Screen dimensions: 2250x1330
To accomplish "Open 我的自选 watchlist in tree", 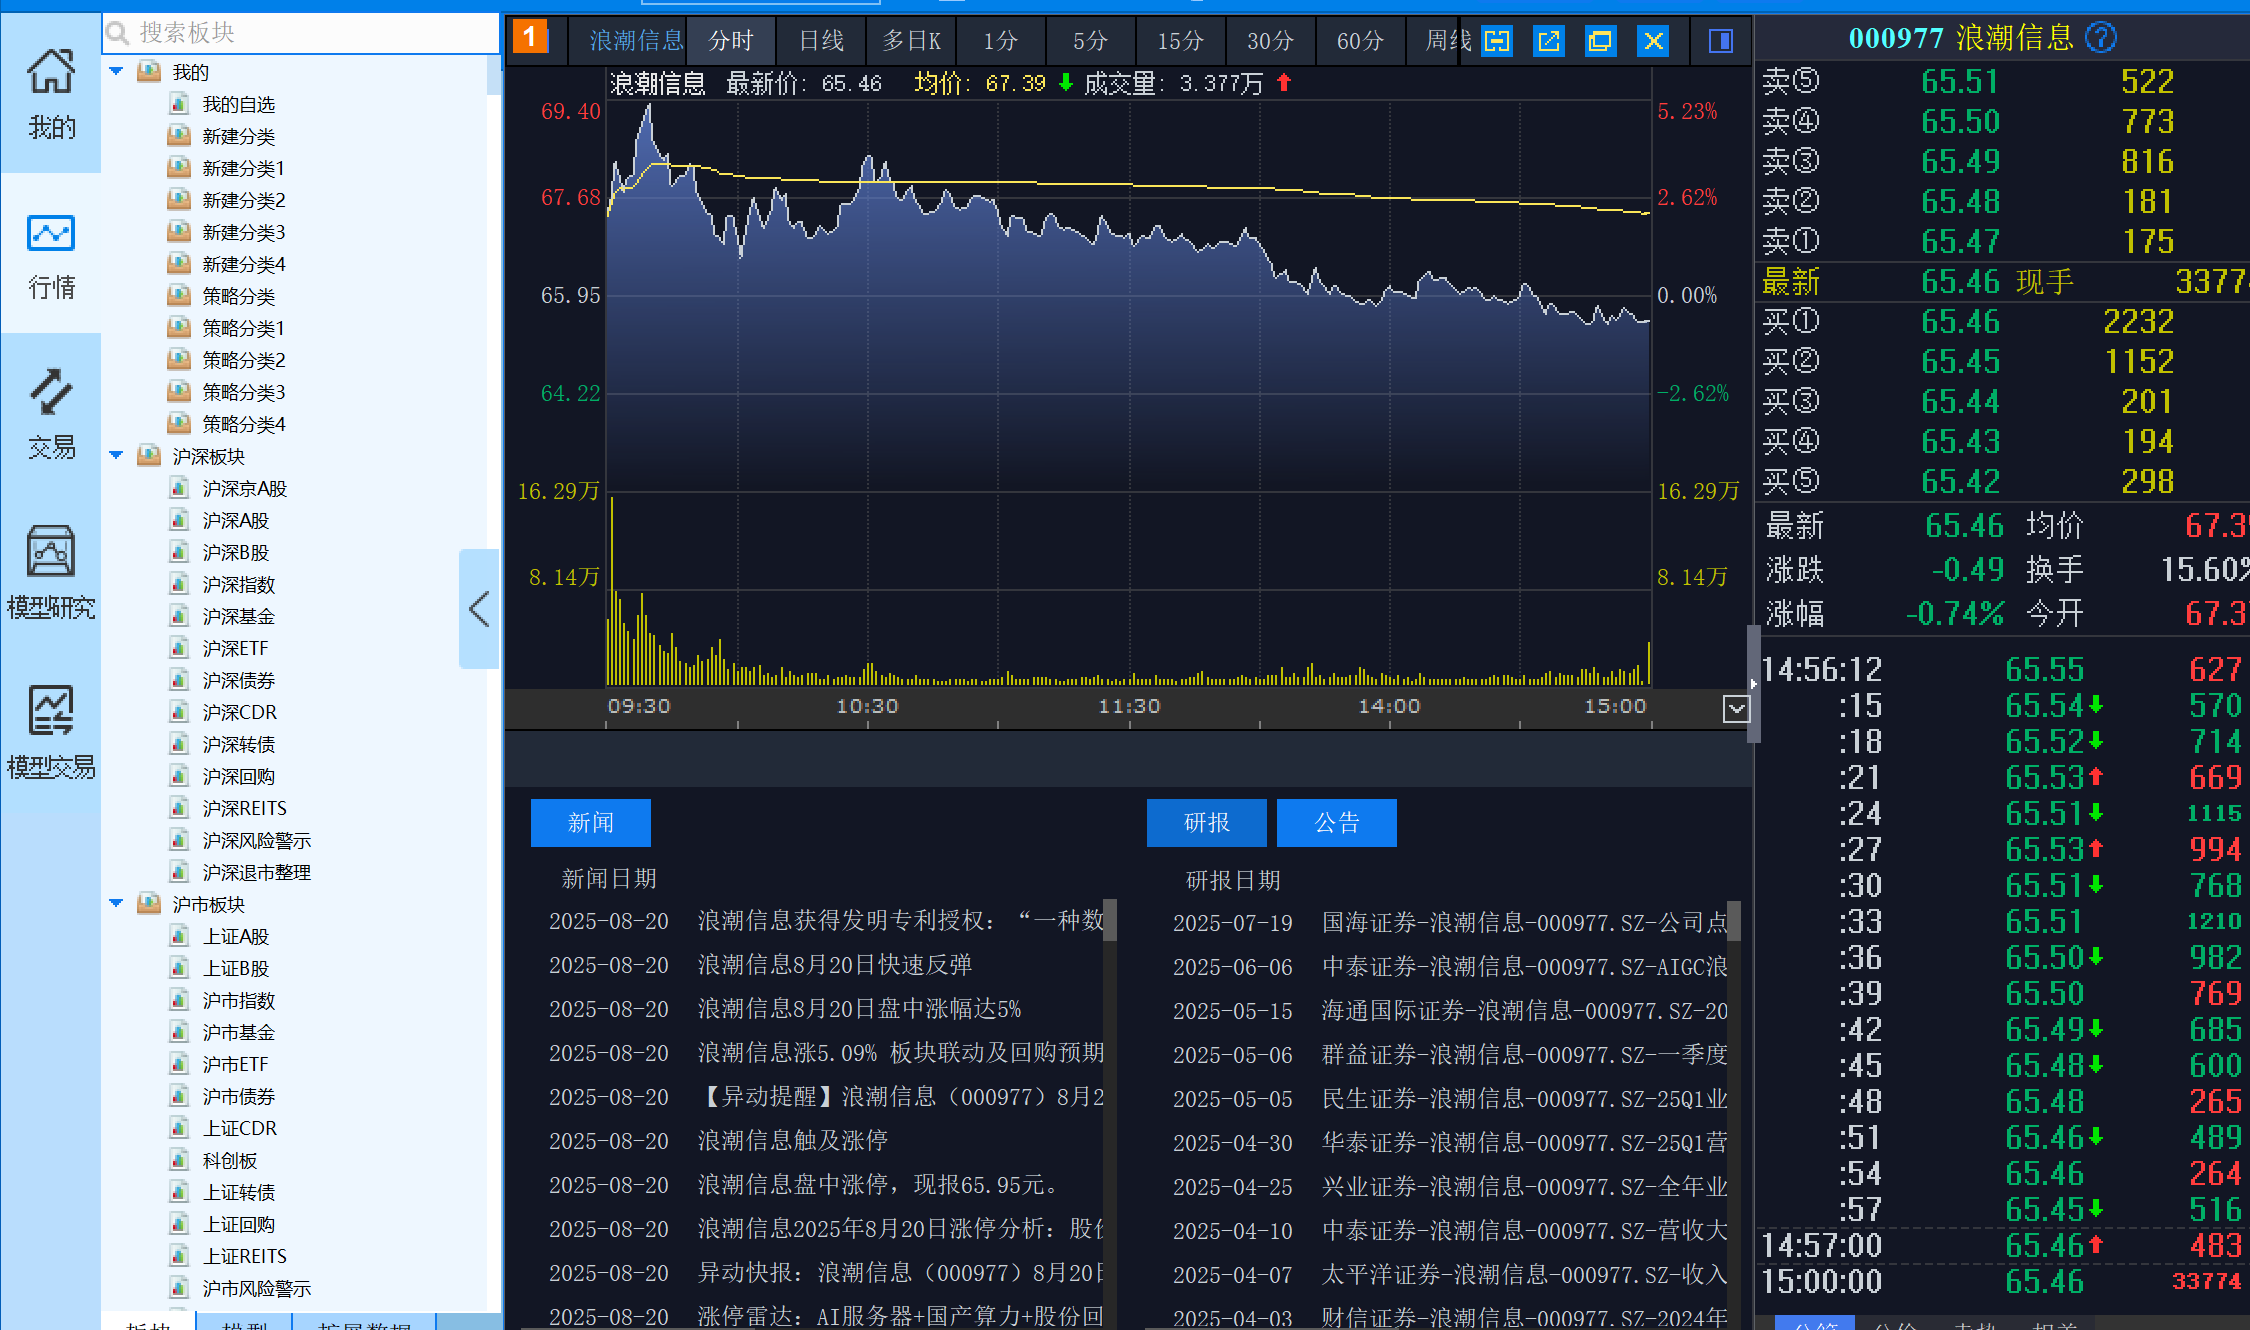I will point(238,104).
